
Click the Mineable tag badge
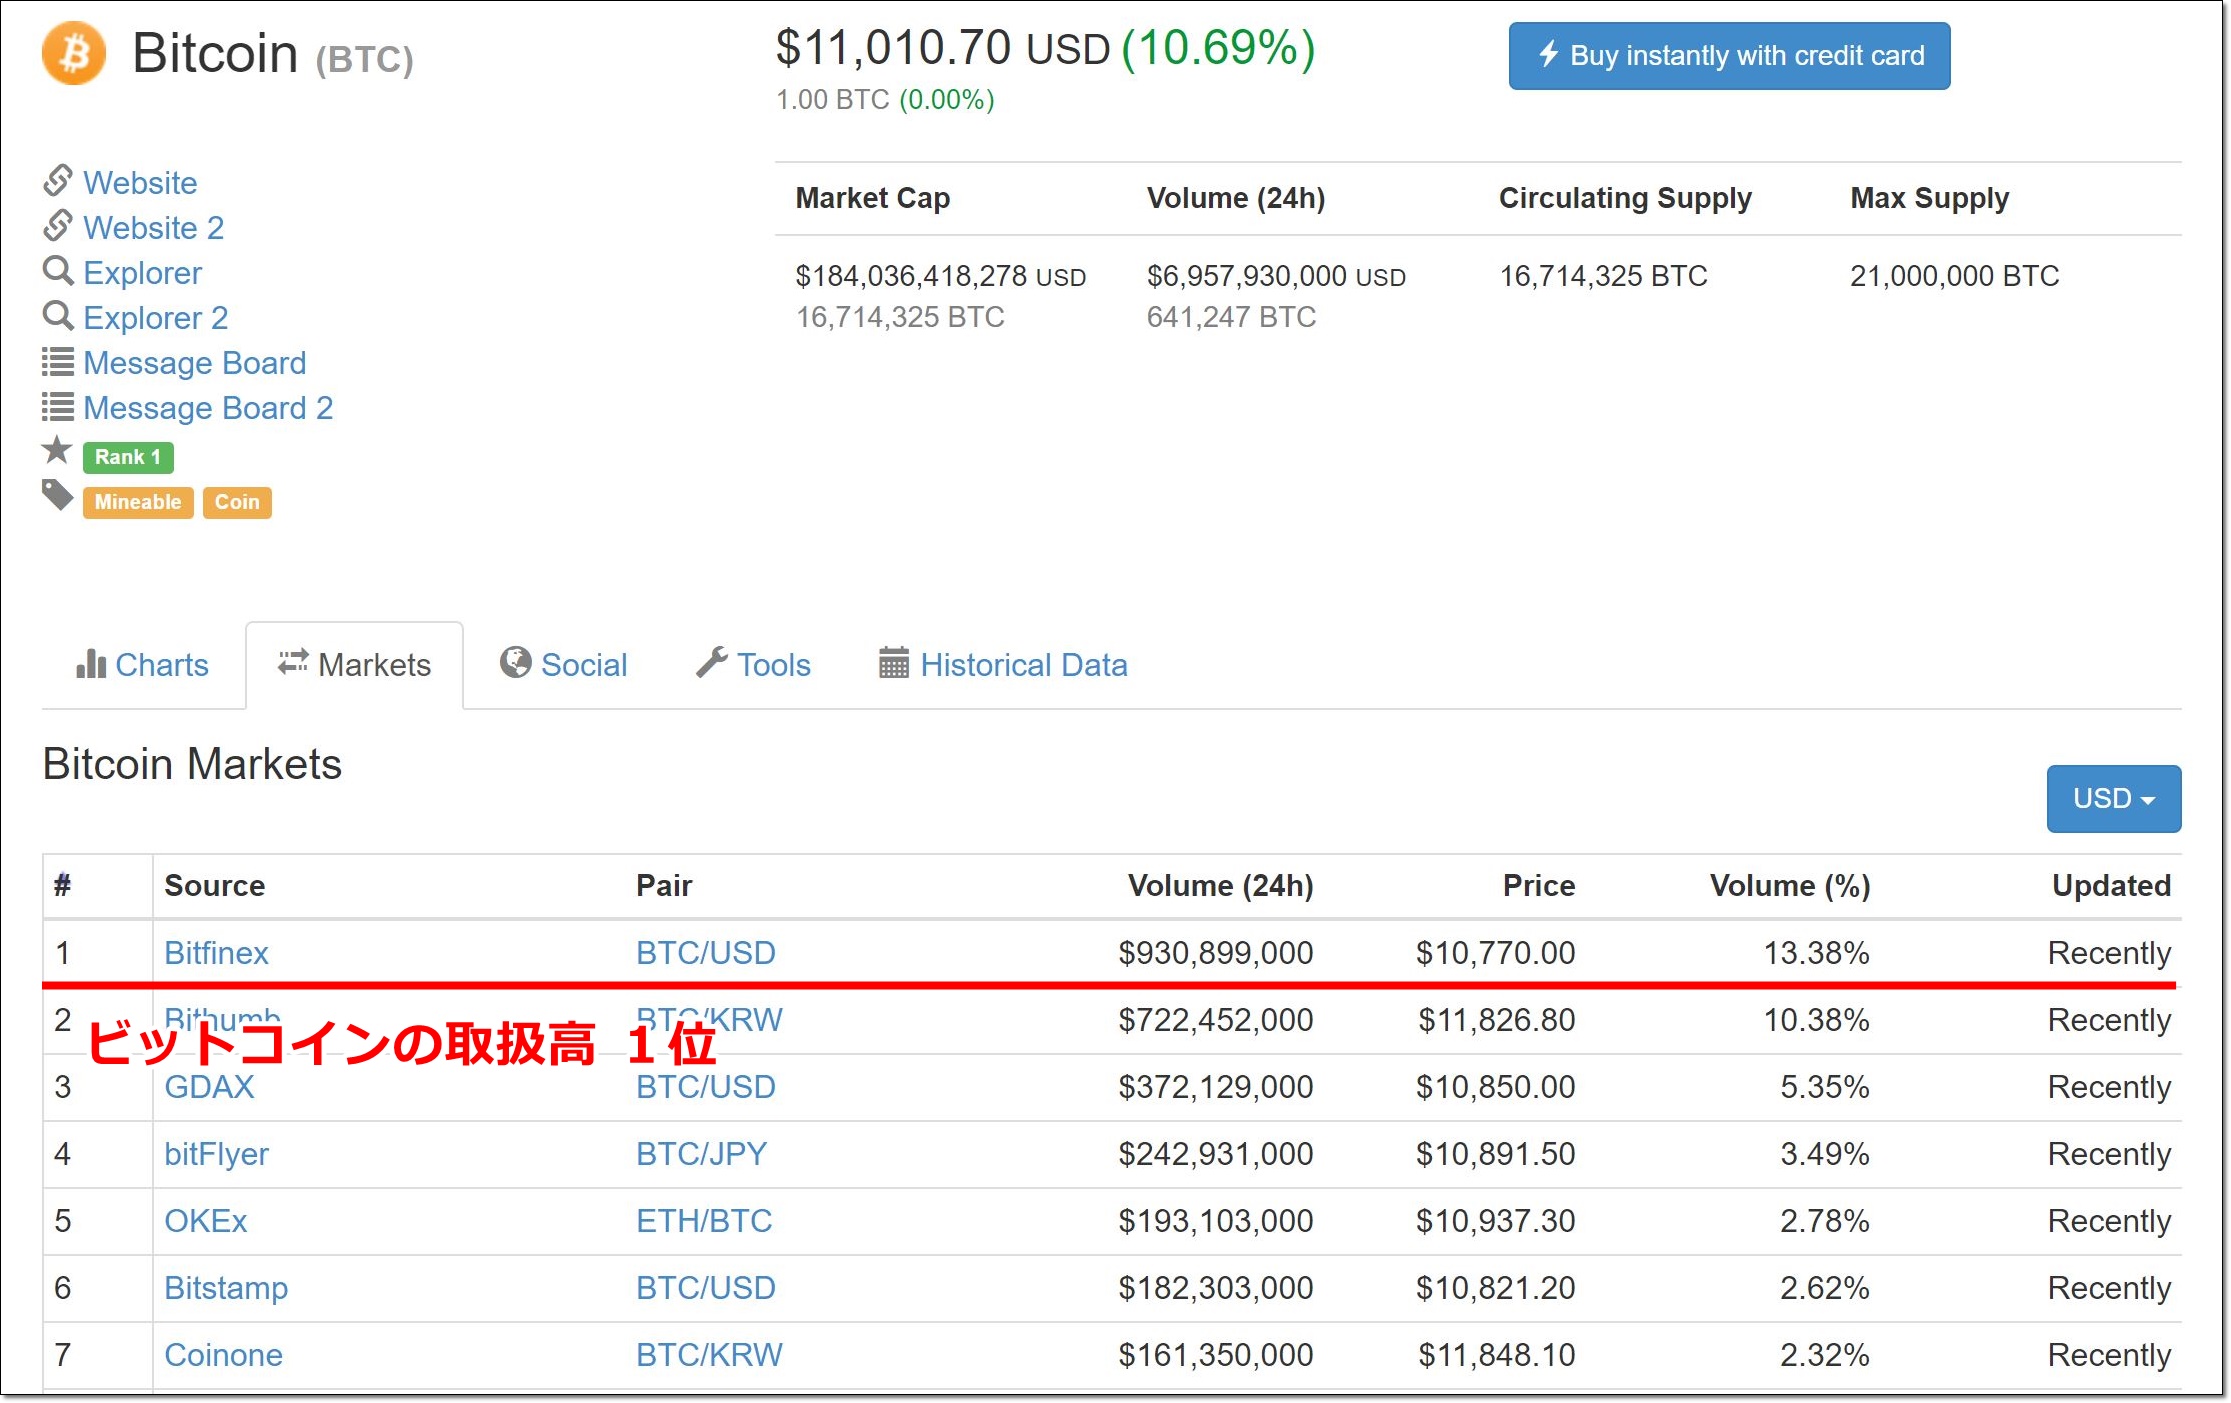pyautogui.click(x=138, y=502)
